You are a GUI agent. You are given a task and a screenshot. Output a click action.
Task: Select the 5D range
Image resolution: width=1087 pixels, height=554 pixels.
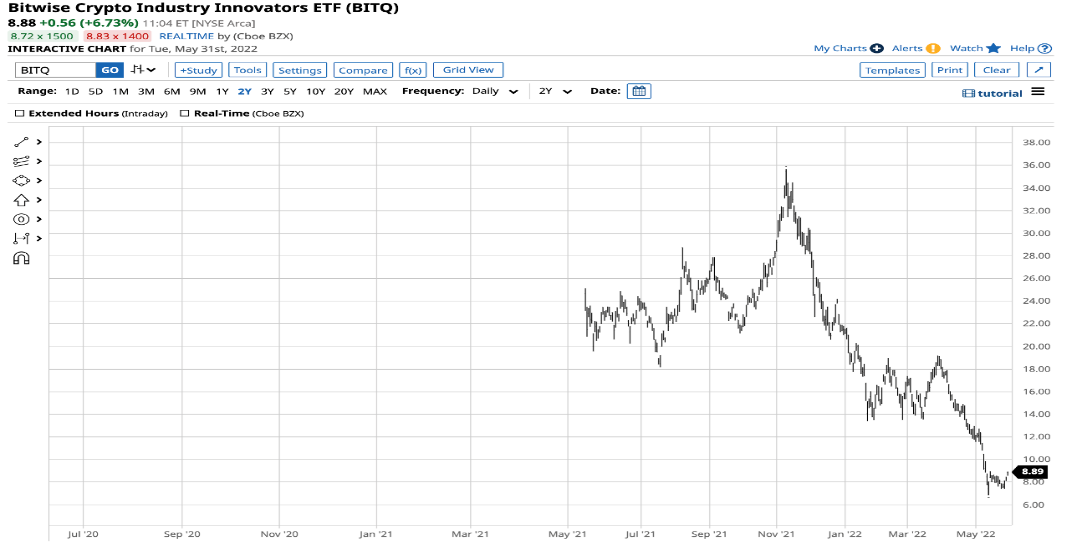click(x=96, y=92)
